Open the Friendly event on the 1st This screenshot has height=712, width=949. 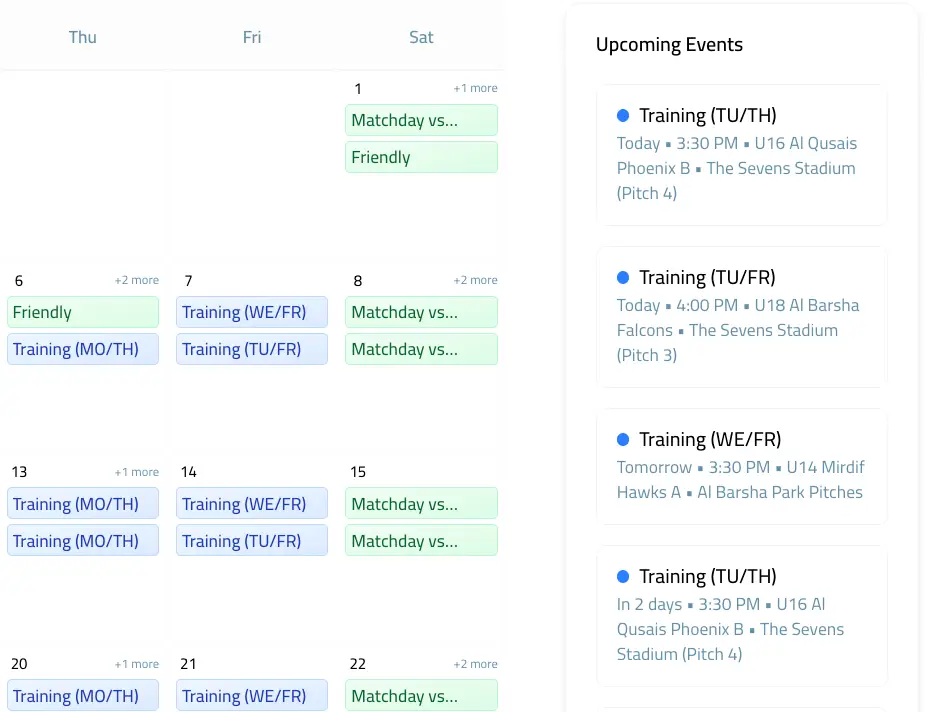(421, 157)
